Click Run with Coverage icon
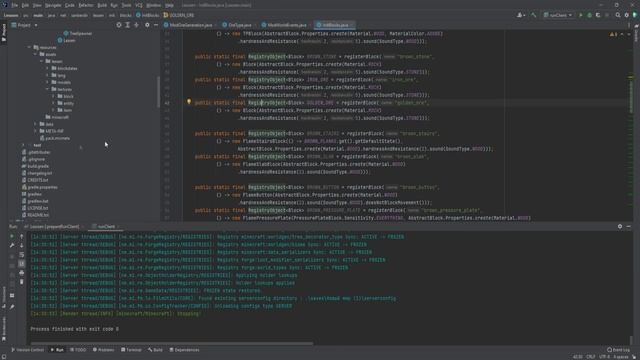 598,15
